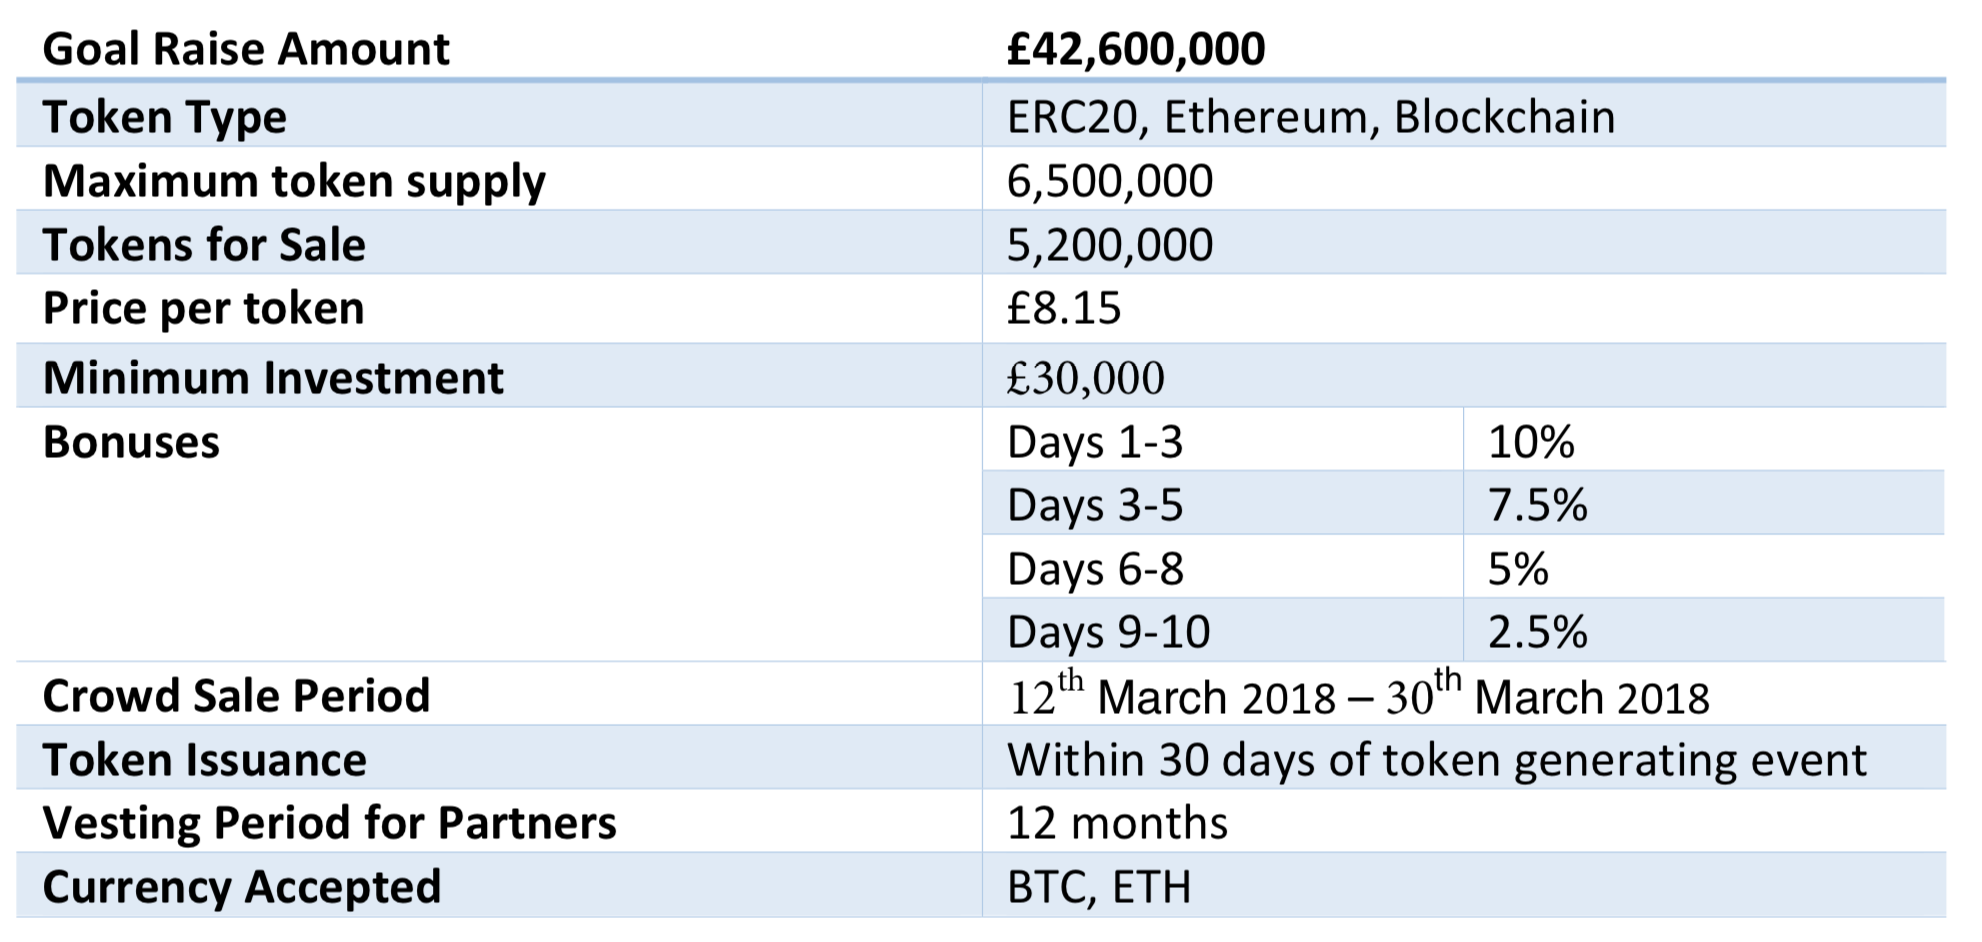Image resolution: width=1982 pixels, height=942 pixels.
Task: Select the £42,600,000 value
Action: pos(1136,49)
